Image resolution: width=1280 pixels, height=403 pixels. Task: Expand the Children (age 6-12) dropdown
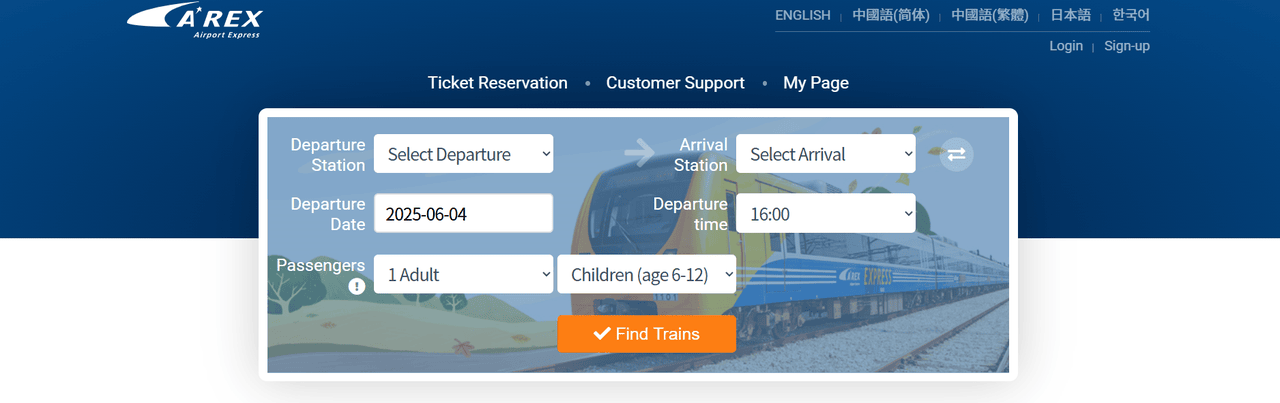646,274
